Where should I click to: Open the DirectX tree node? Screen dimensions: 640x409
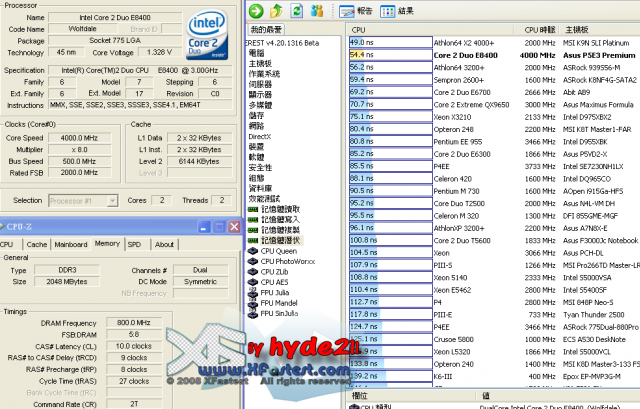pos(260,136)
